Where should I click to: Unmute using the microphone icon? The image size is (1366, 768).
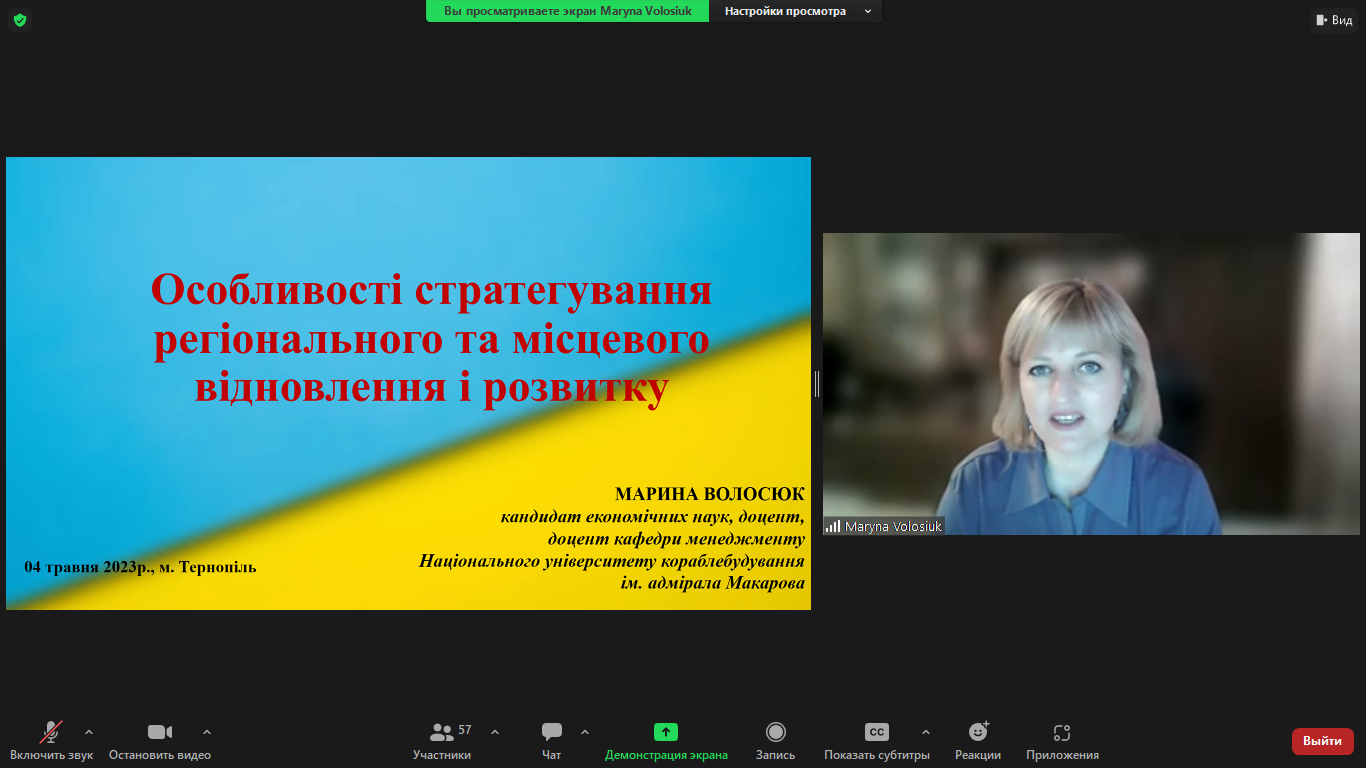click(51, 732)
